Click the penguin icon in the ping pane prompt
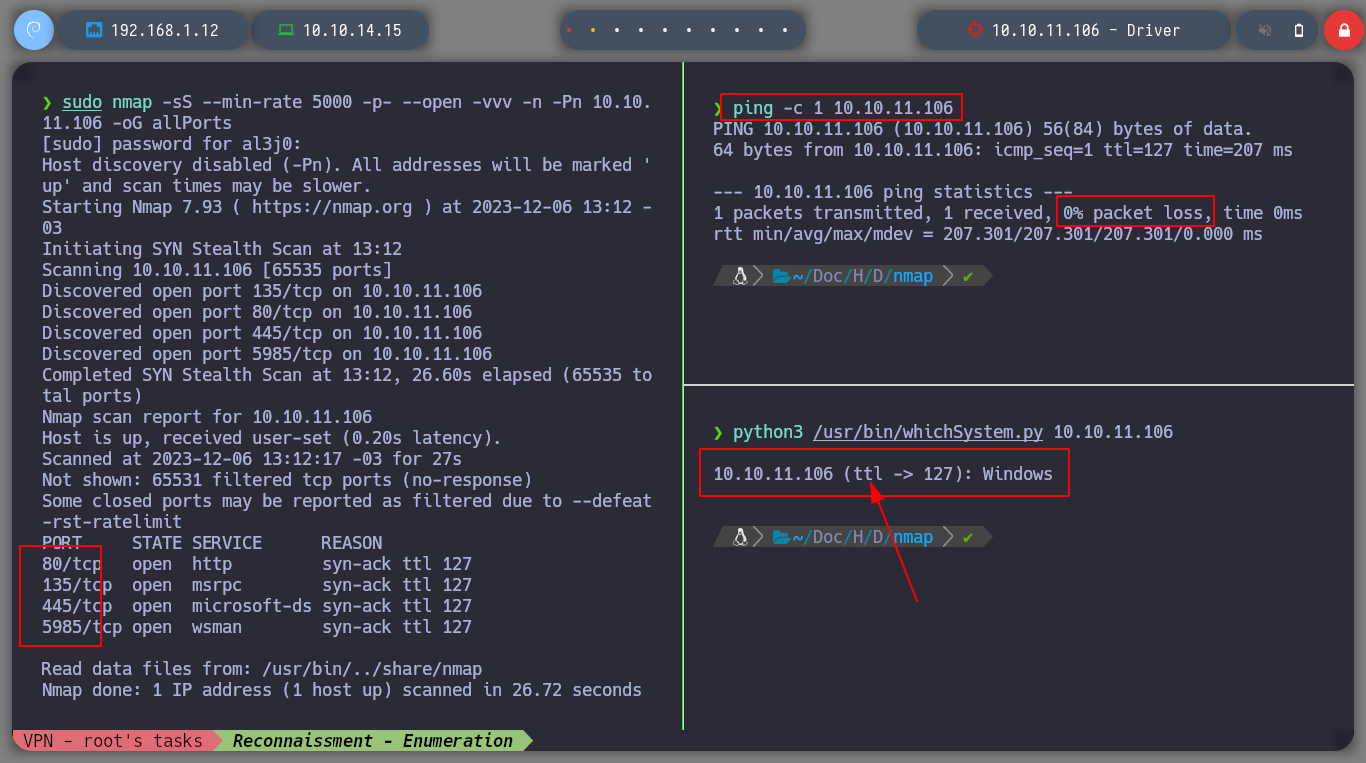Viewport: 1366px width, 763px height. pyautogui.click(x=740, y=276)
